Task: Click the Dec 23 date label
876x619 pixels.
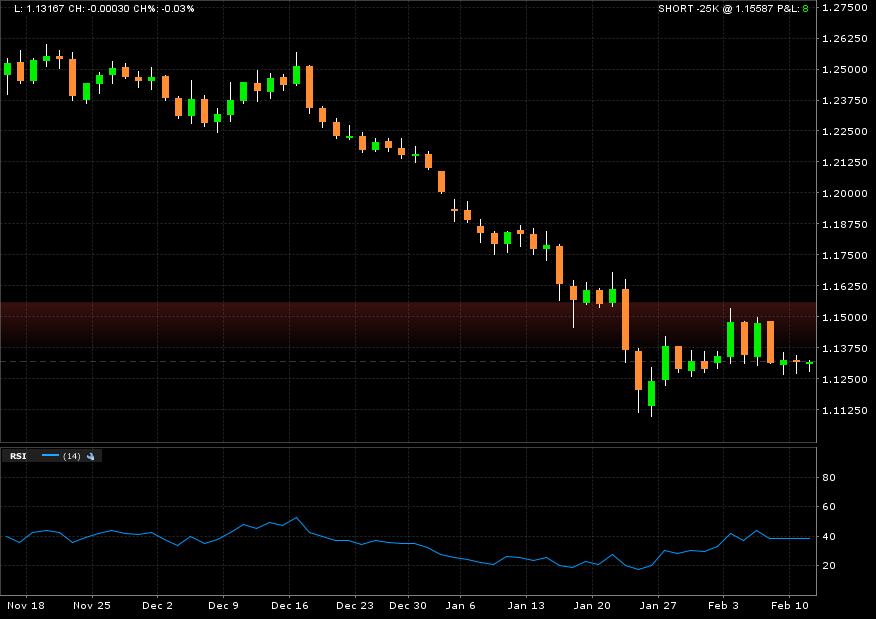Action: tap(355, 606)
